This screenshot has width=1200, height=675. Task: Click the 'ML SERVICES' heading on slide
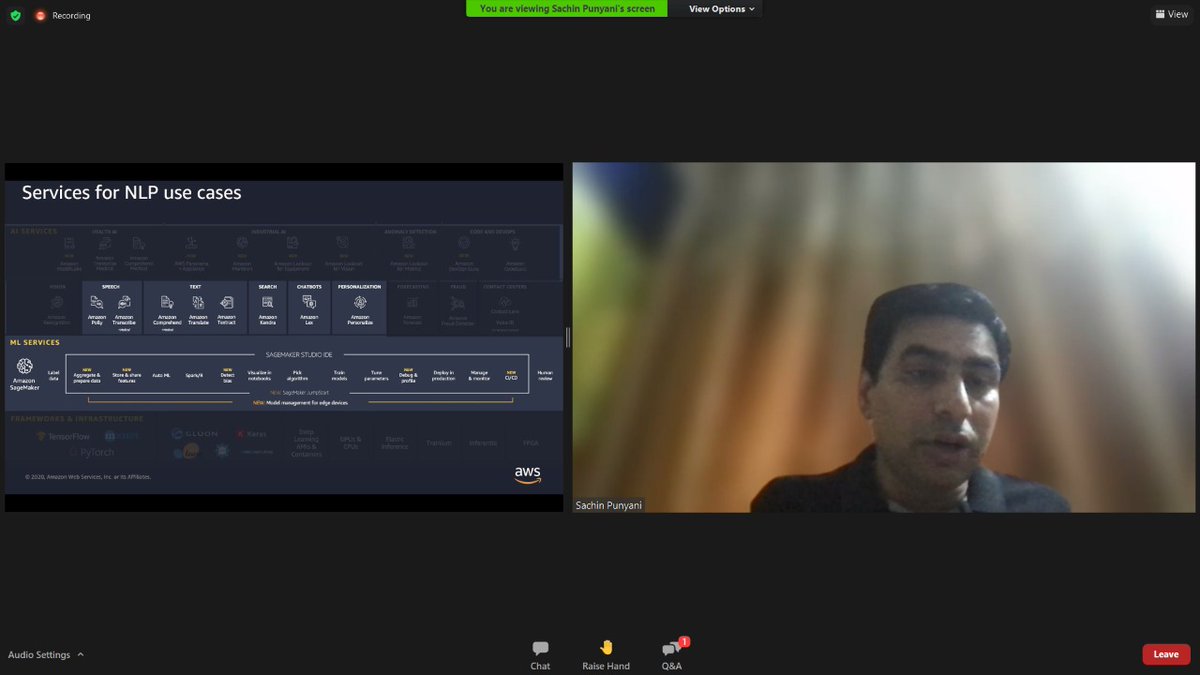(35, 342)
